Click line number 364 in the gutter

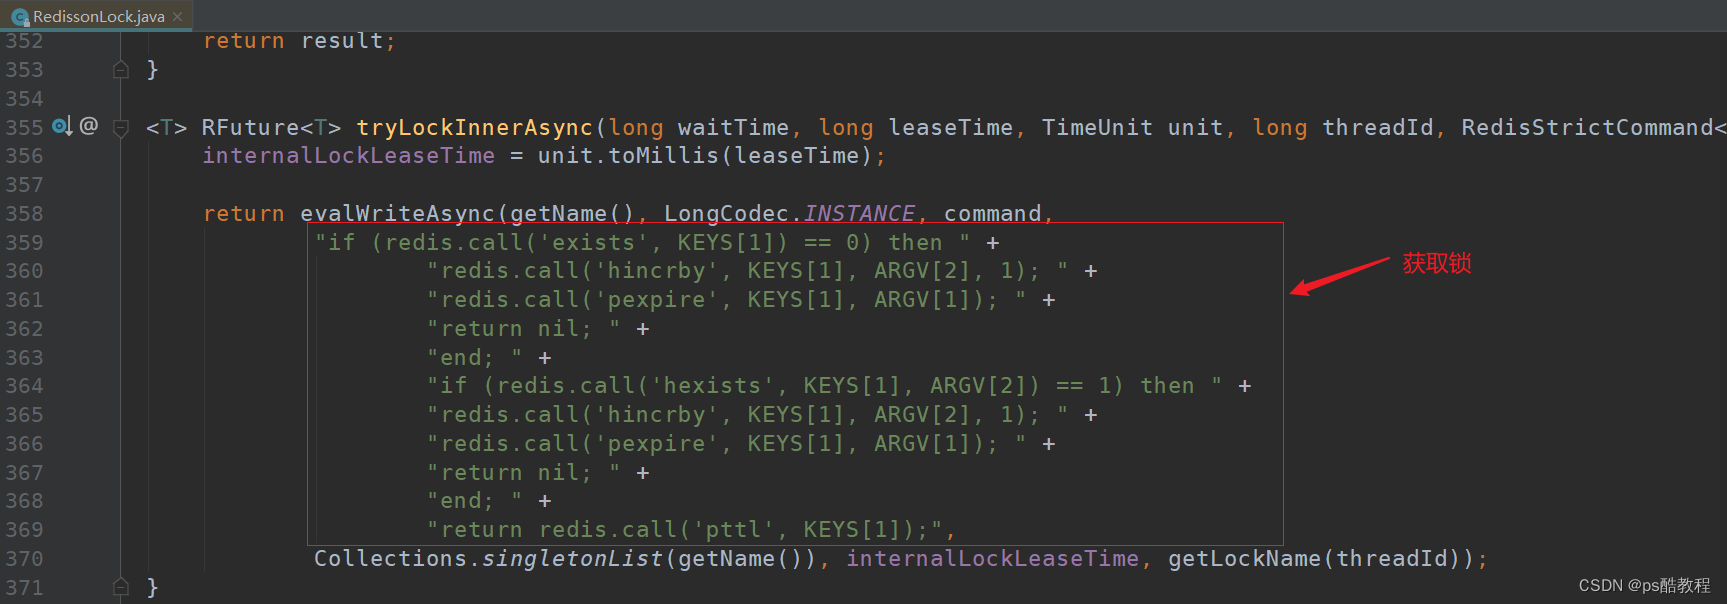click(24, 386)
